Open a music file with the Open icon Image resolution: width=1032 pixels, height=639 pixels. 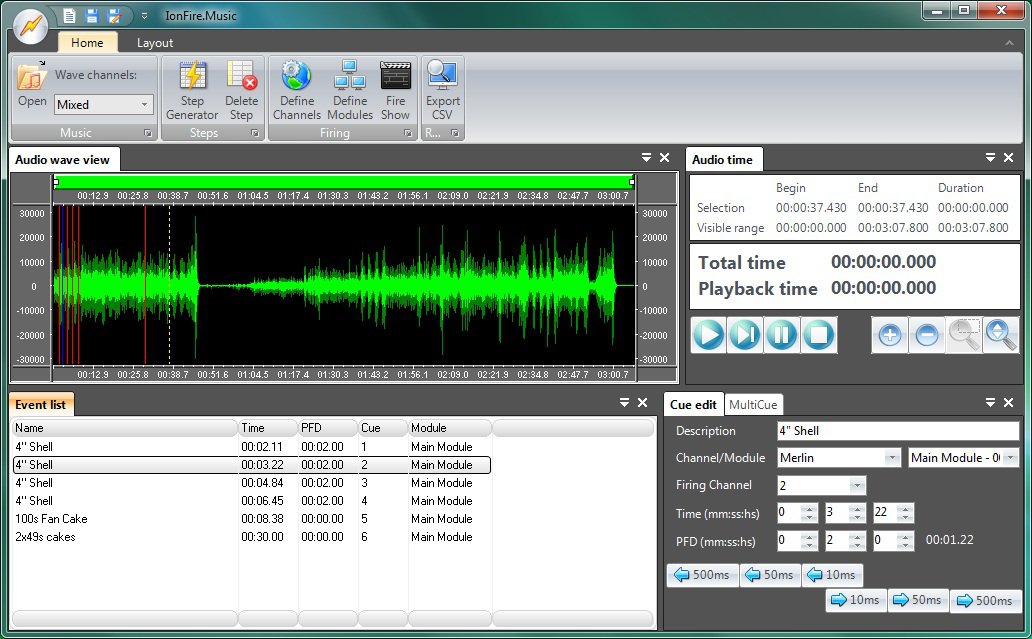click(32, 84)
